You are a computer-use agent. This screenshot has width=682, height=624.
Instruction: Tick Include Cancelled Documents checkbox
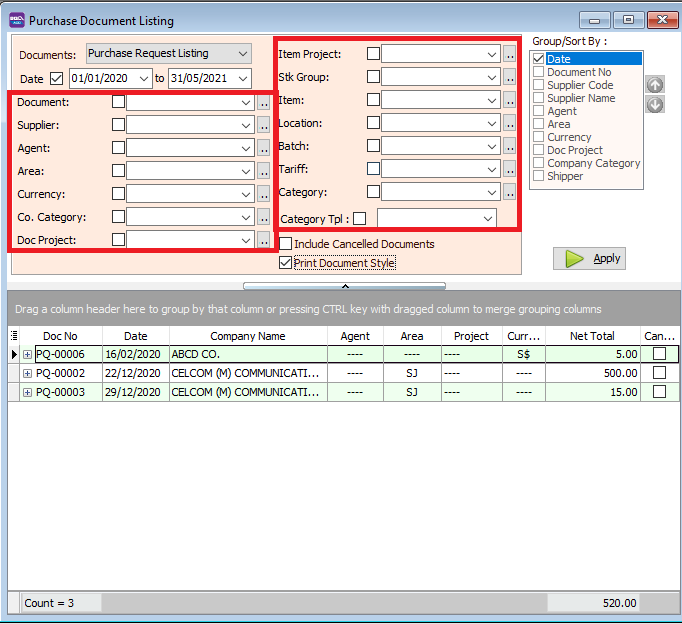click(x=285, y=244)
